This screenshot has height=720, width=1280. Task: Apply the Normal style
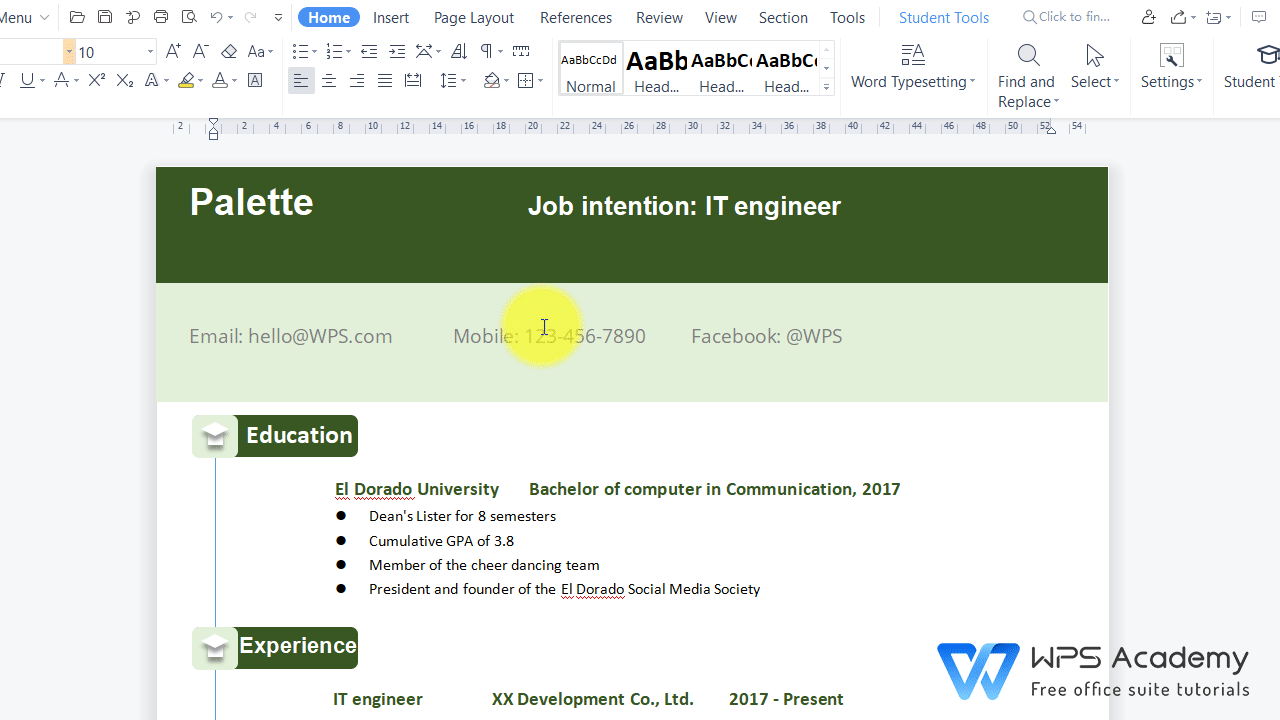pos(590,69)
